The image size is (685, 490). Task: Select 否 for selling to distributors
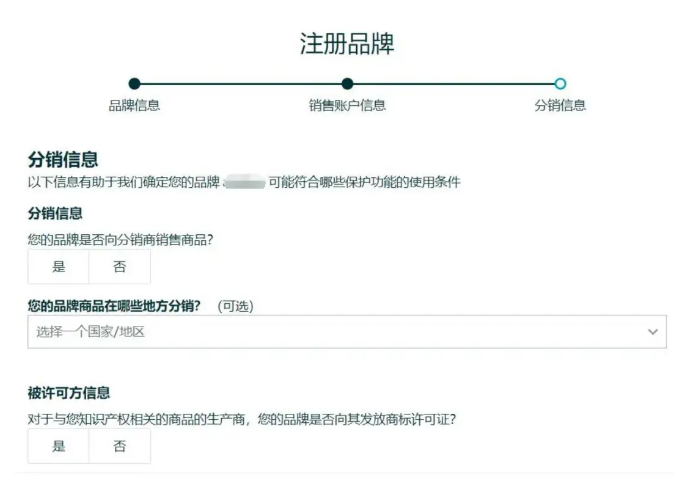(x=120, y=266)
